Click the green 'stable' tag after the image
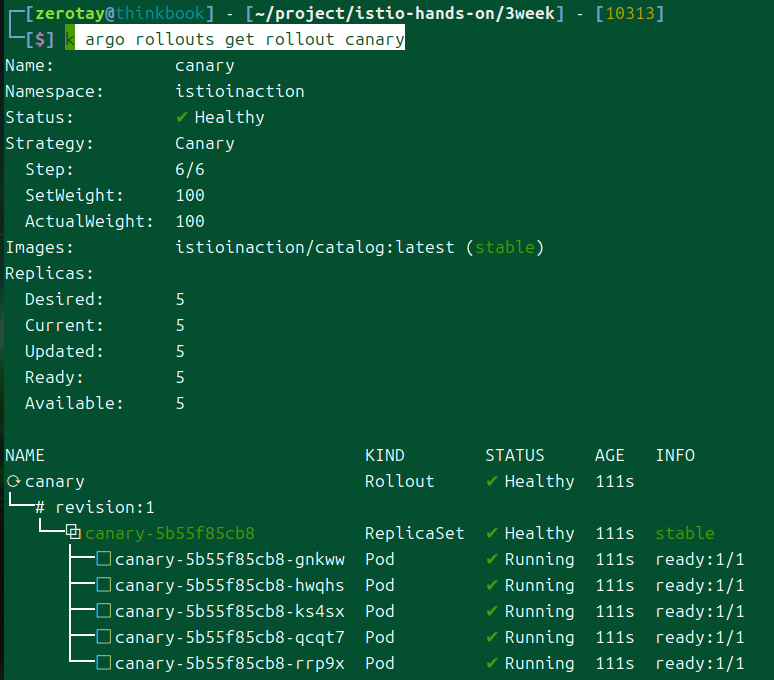Image resolution: width=774 pixels, height=680 pixels. [505, 247]
